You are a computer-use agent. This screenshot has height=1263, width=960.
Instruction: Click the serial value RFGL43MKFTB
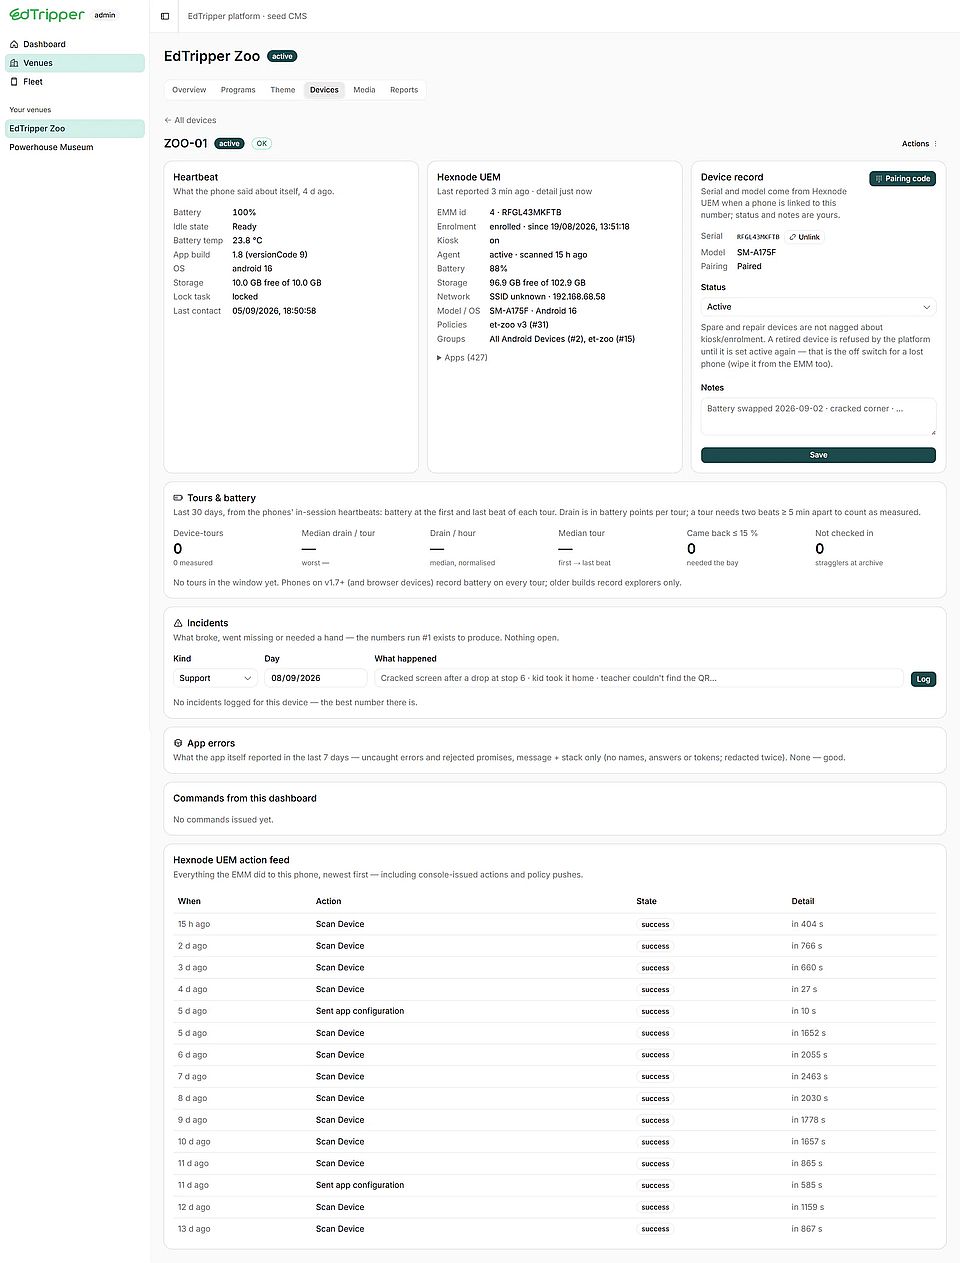[758, 237]
